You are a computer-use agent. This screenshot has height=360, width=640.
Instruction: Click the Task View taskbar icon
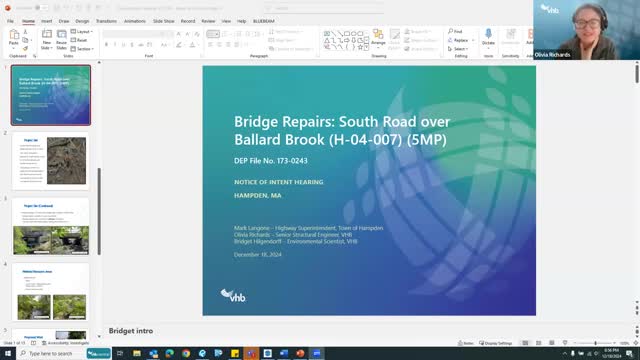click(x=120, y=353)
